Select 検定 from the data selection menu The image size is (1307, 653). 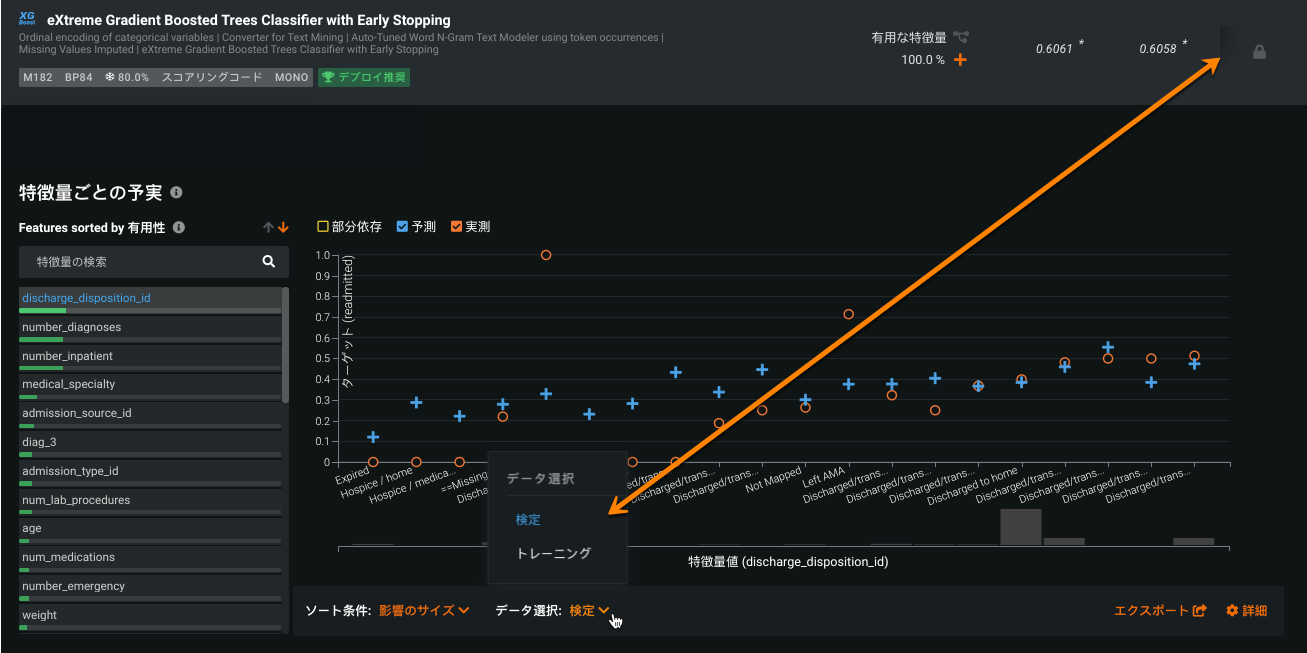point(528,520)
